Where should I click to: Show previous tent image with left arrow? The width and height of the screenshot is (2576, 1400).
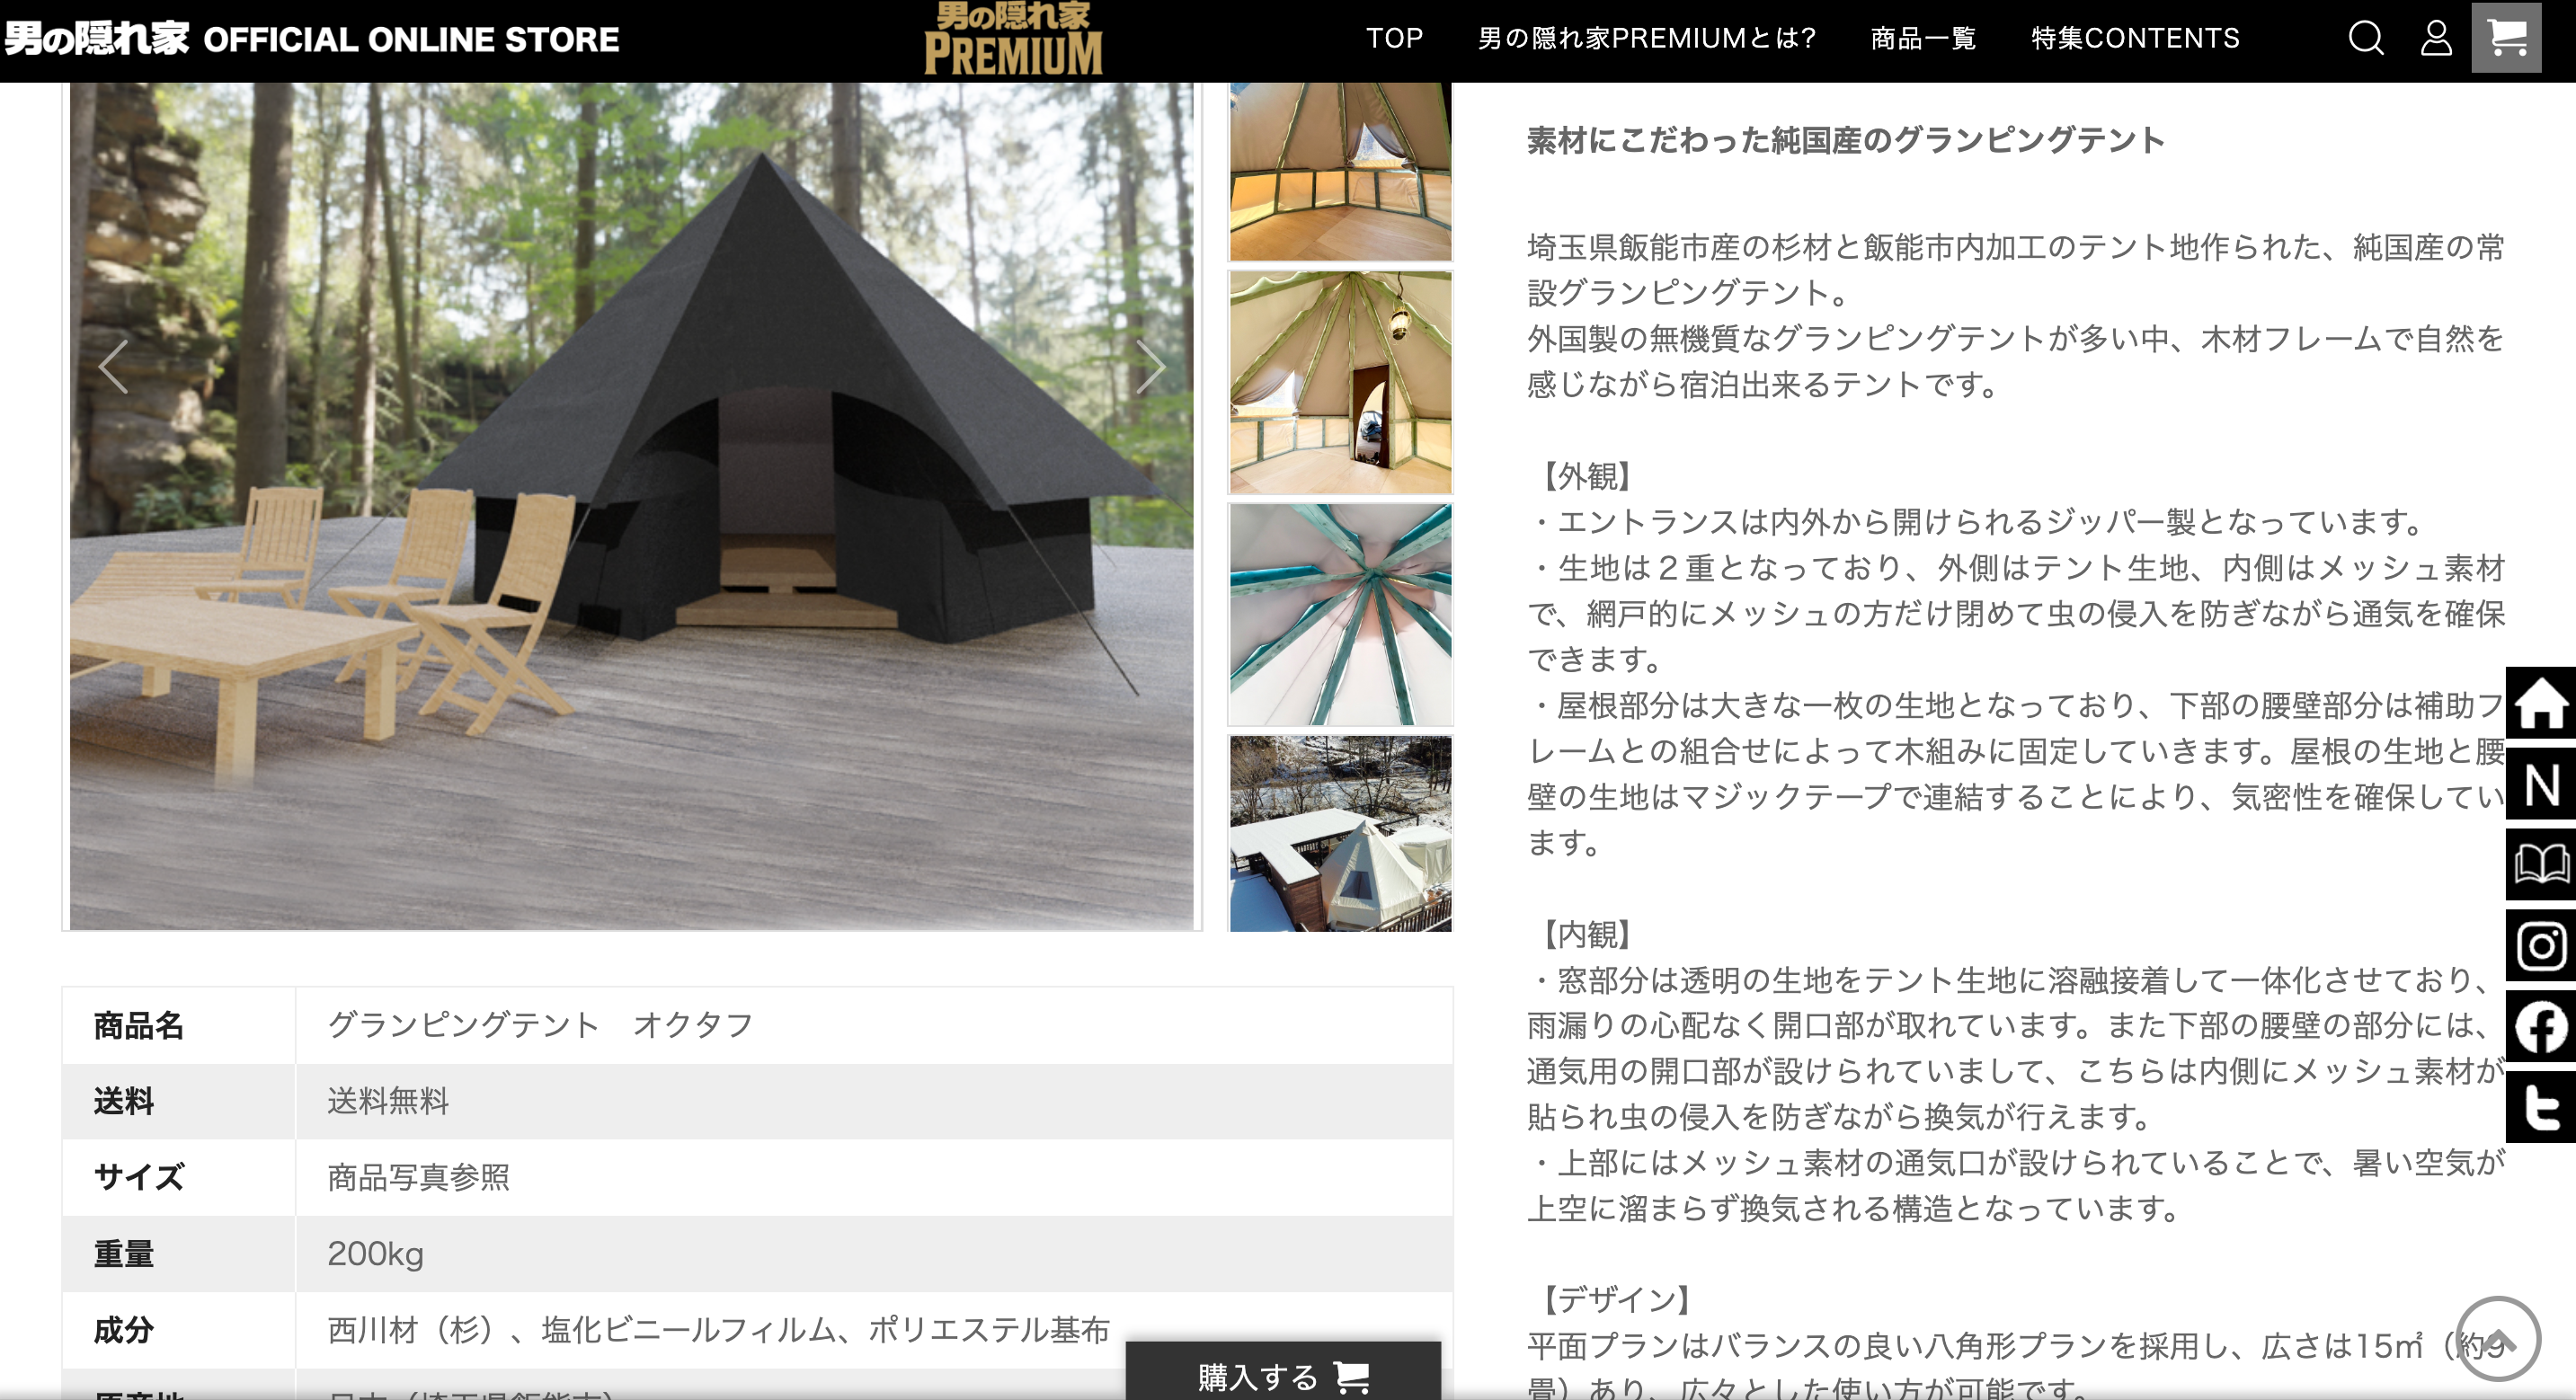(114, 366)
